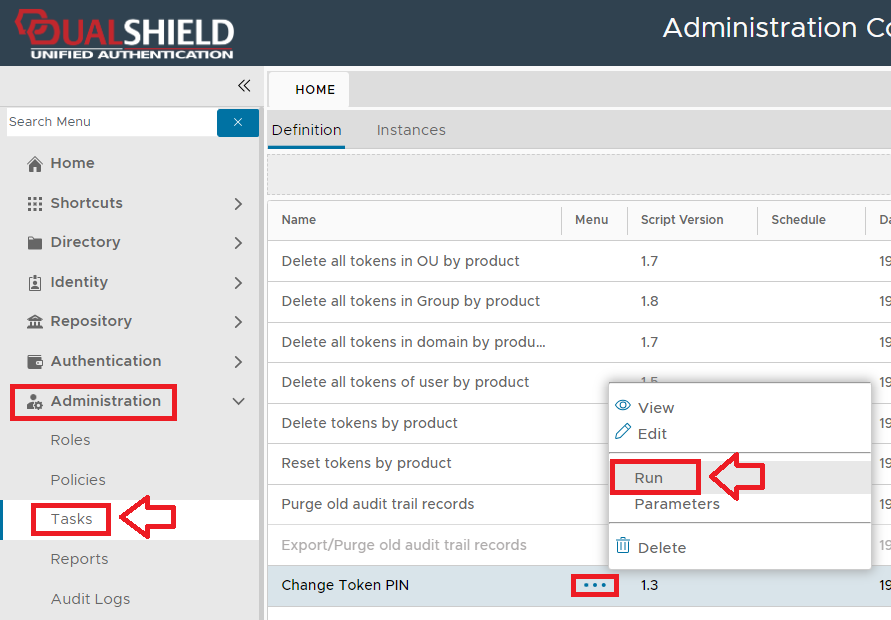Click the Directory folder icon
Image resolution: width=891 pixels, height=620 pixels.
tap(35, 243)
